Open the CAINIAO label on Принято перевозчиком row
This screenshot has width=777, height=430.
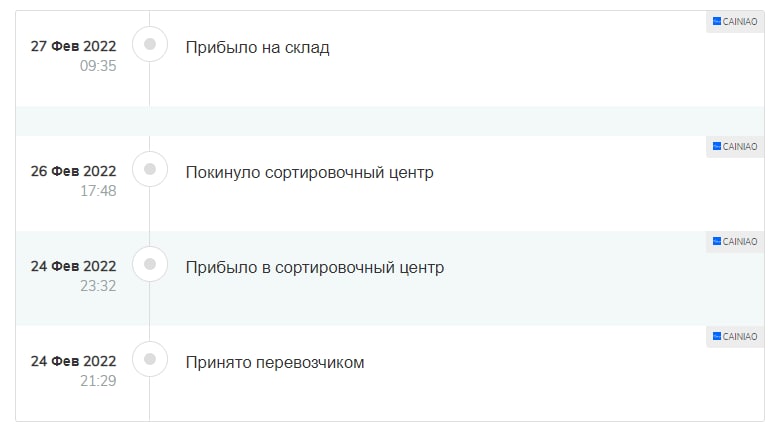(735, 336)
